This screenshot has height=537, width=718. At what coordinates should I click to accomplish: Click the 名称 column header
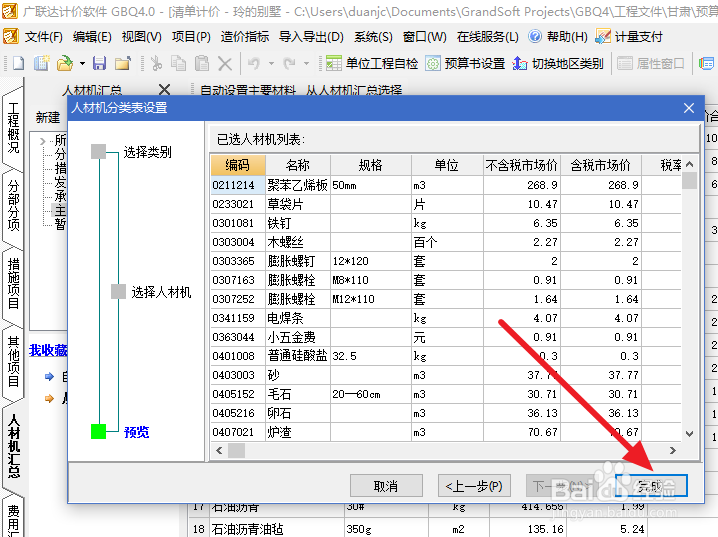coord(298,165)
